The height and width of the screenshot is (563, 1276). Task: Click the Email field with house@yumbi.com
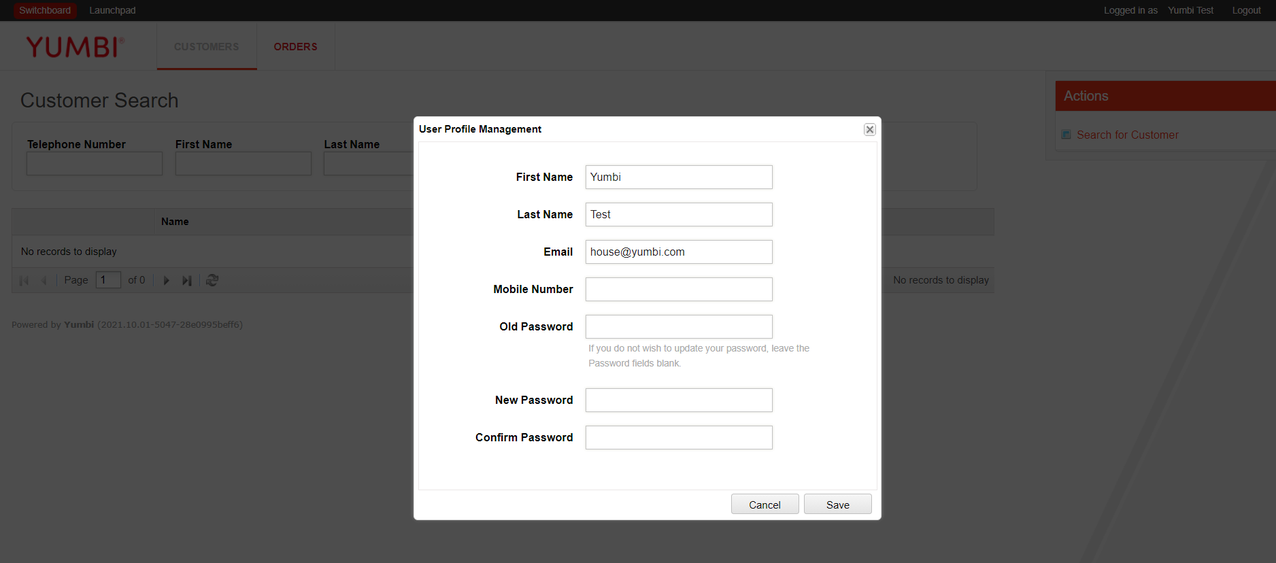[x=679, y=252]
